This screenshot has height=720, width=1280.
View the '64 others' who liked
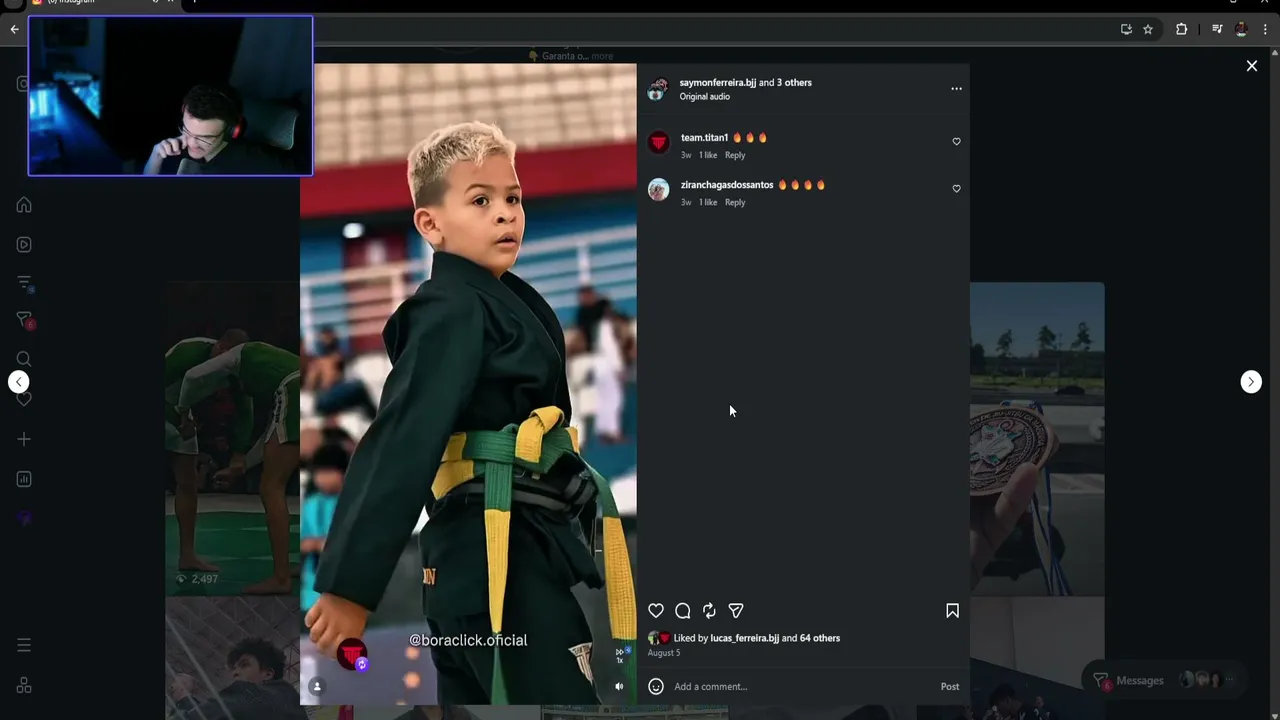(820, 638)
